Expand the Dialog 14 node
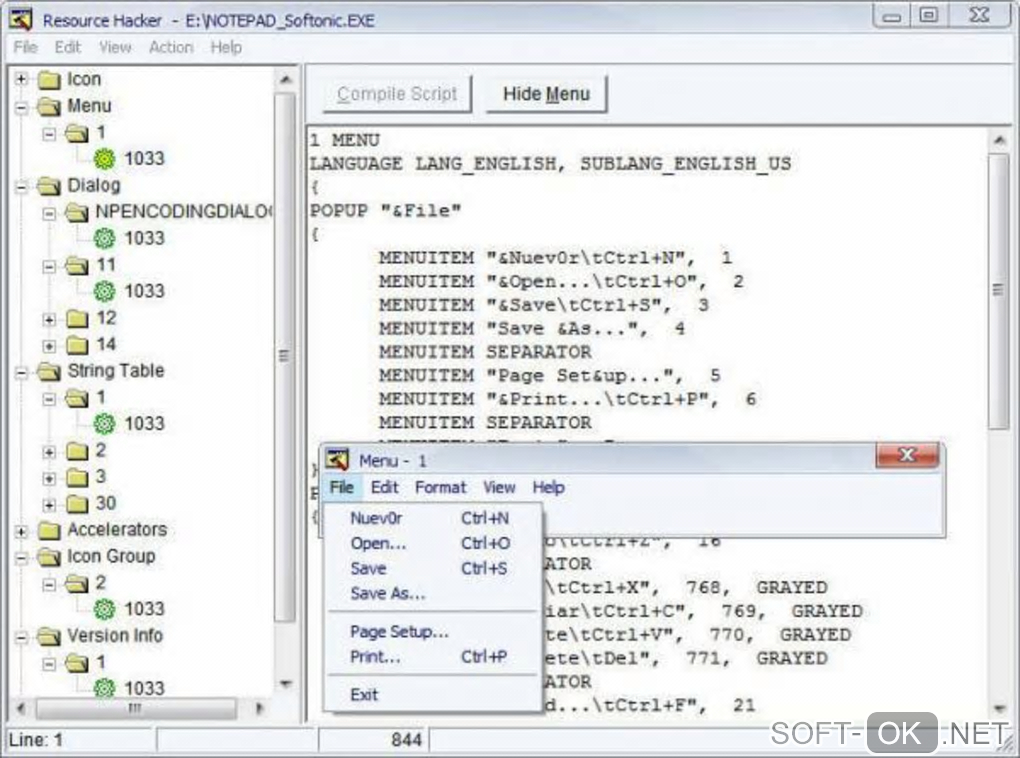This screenshot has width=1020, height=758. coord(49,345)
